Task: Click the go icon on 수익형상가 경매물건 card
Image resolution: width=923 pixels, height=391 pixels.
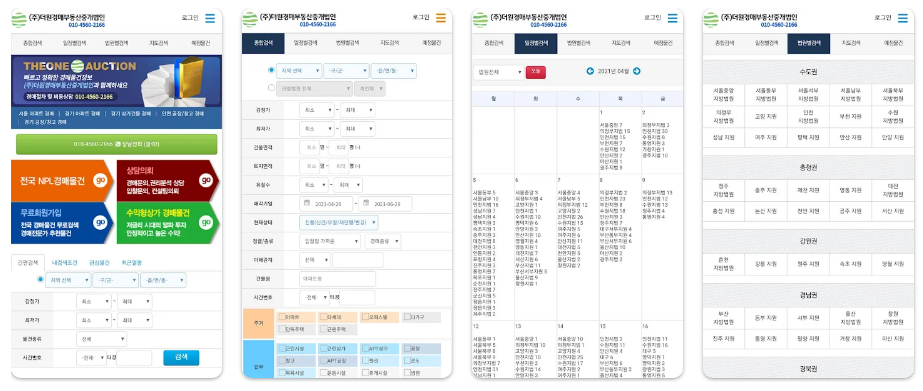Action: (x=206, y=223)
